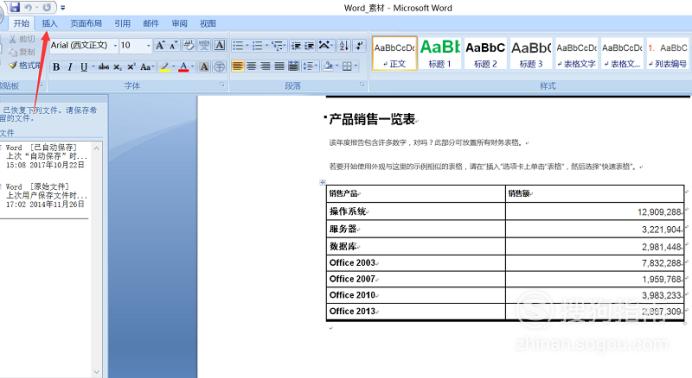Open the font name dropdown
The width and height of the screenshot is (692, 378).
(116, 45)
